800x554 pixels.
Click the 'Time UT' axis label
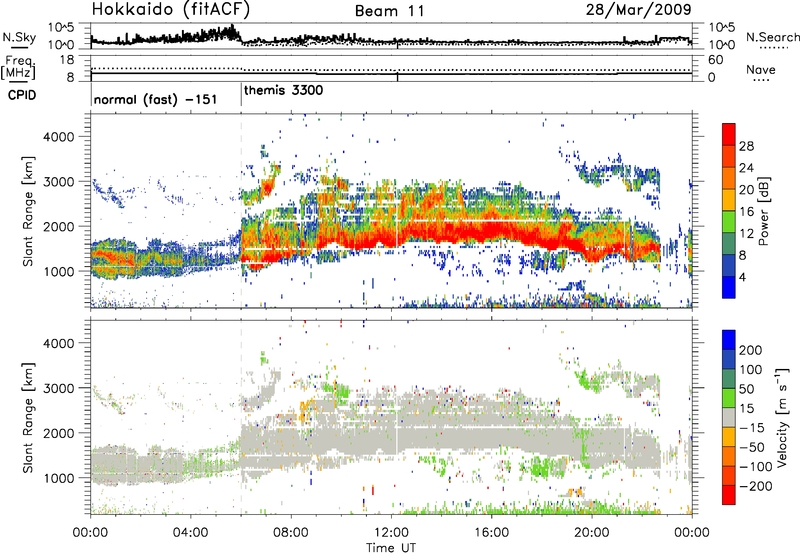click(391, 547)
